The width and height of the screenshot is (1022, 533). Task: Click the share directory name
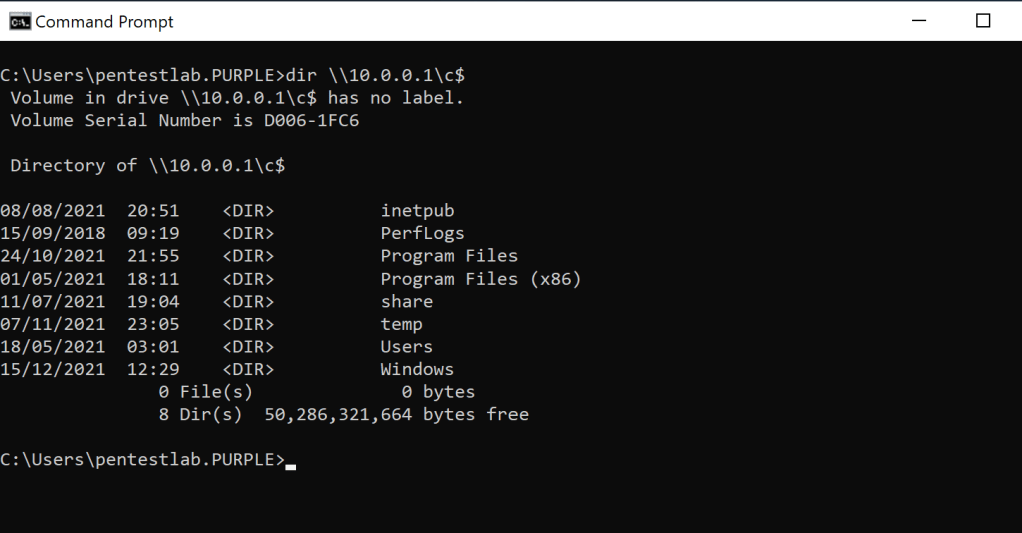tap(406, 301)
